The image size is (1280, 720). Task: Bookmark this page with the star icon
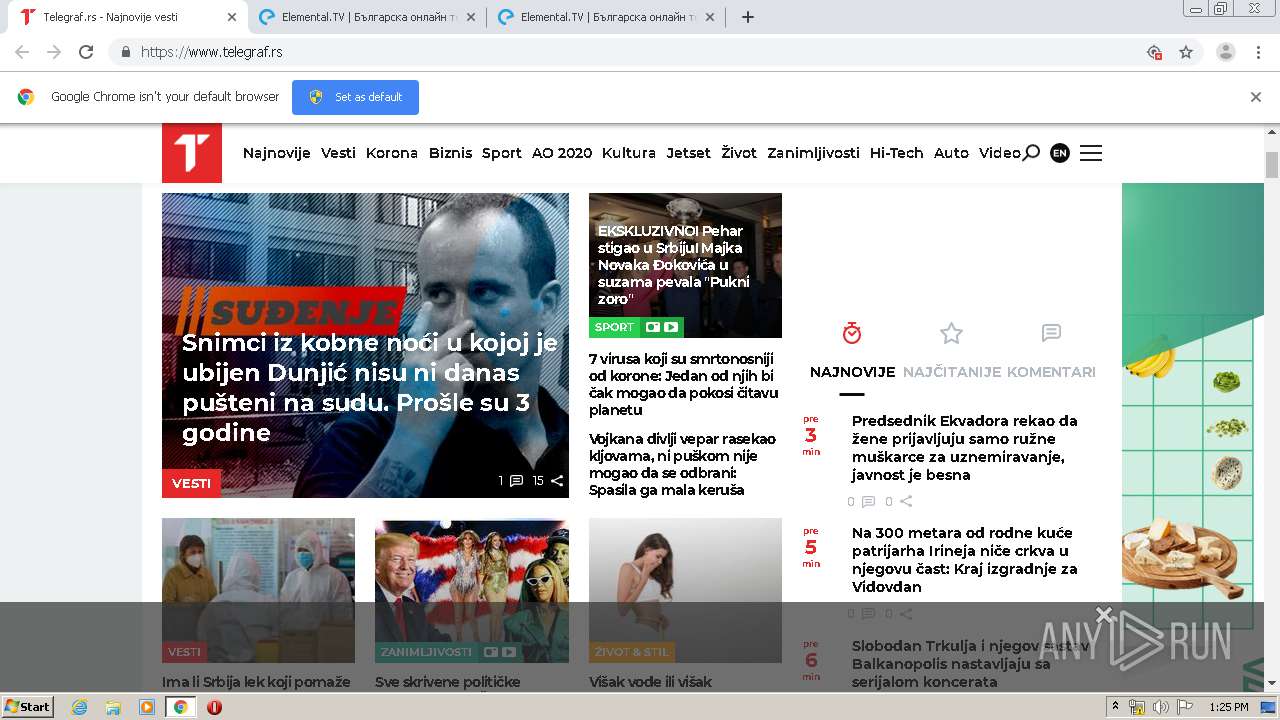click(x=1186, y=52)
